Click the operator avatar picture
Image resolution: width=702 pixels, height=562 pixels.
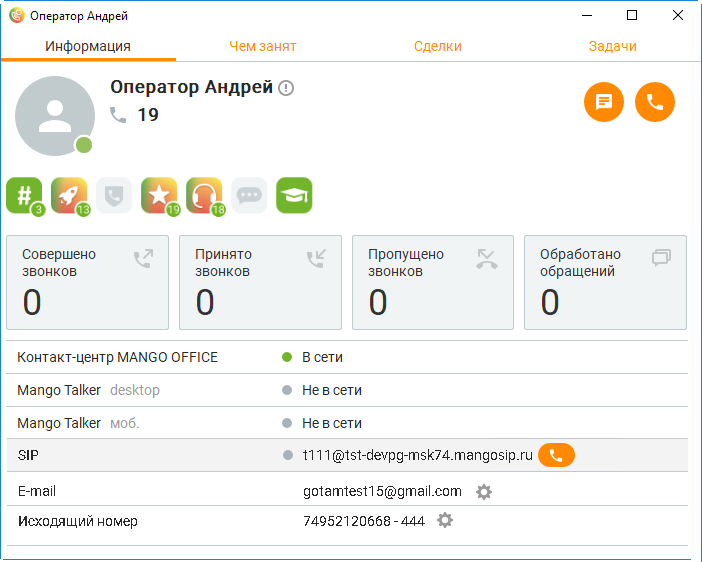(55, 116)
